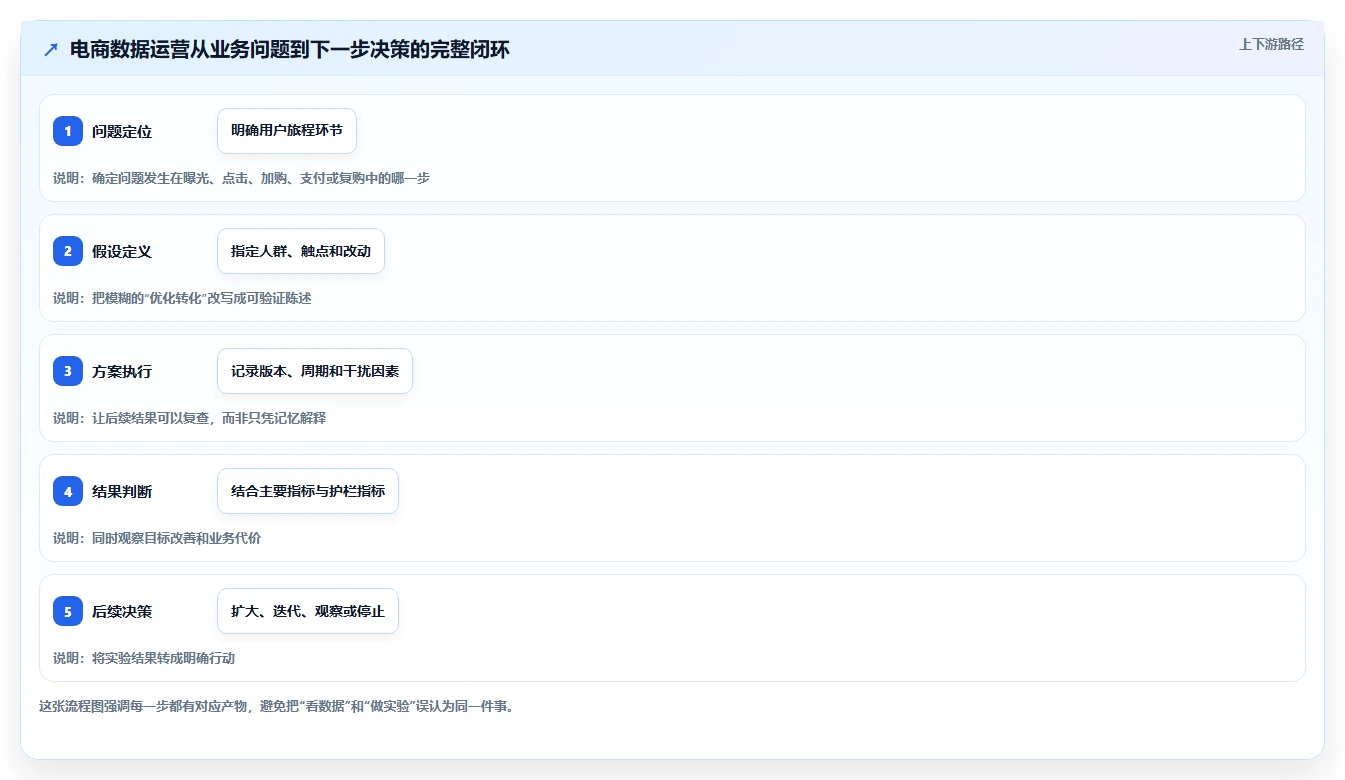Click the 结果判断 step label
Viewport: 1345px width, 780px height.
[x=122, y=491]
